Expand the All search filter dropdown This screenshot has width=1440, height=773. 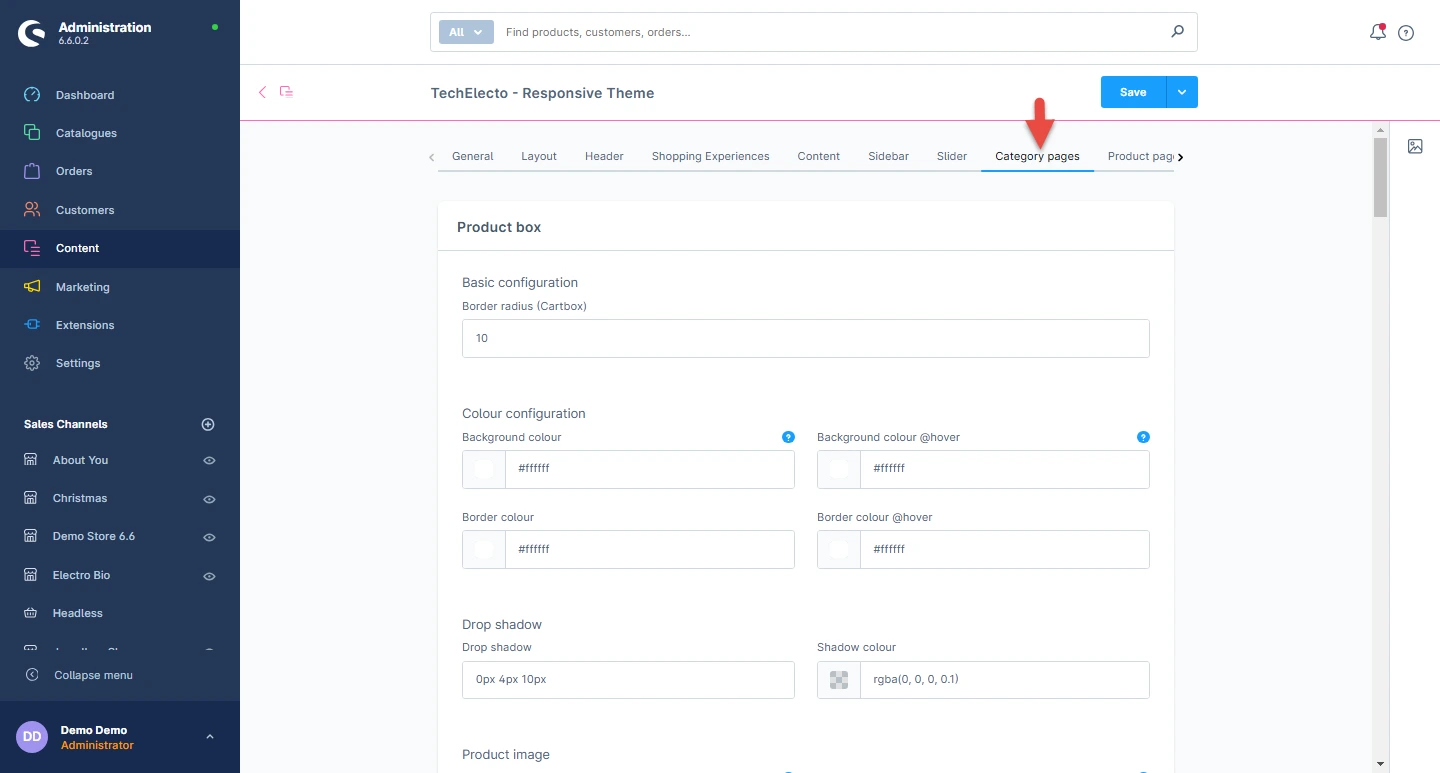click(x=466, y=32)
